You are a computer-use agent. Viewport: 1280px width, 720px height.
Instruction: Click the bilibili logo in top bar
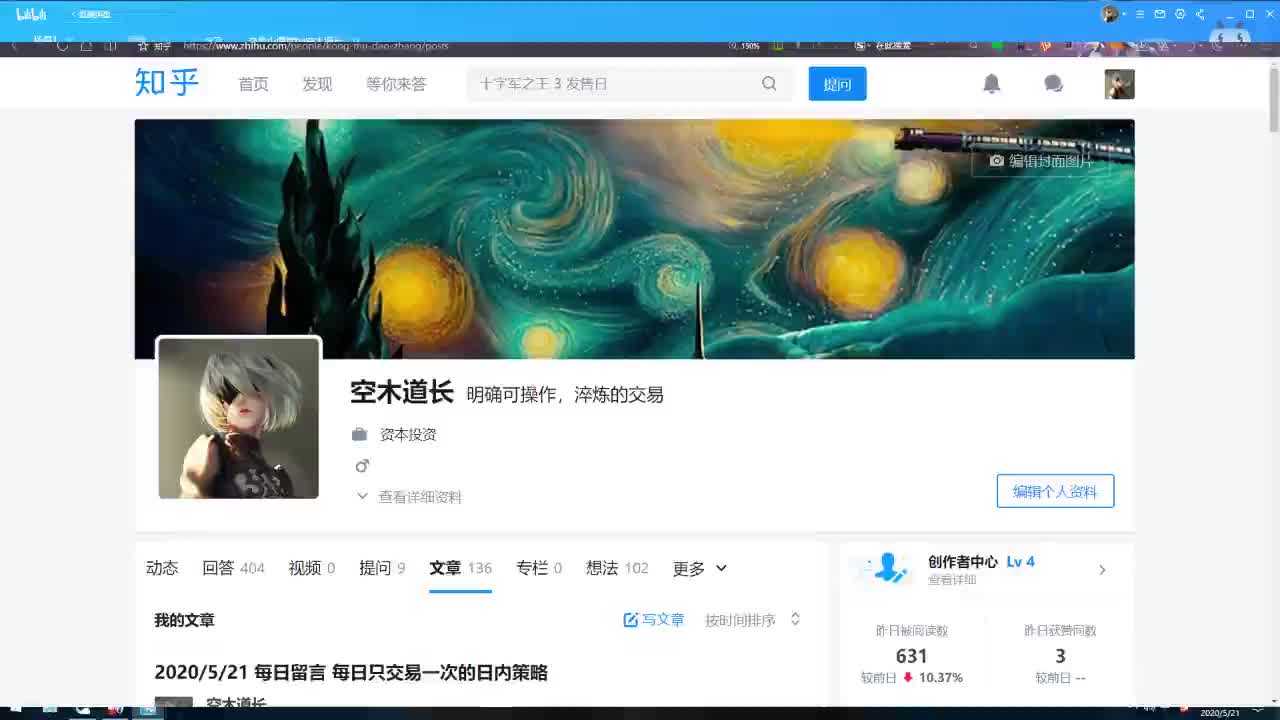click(x=31, y=14)
